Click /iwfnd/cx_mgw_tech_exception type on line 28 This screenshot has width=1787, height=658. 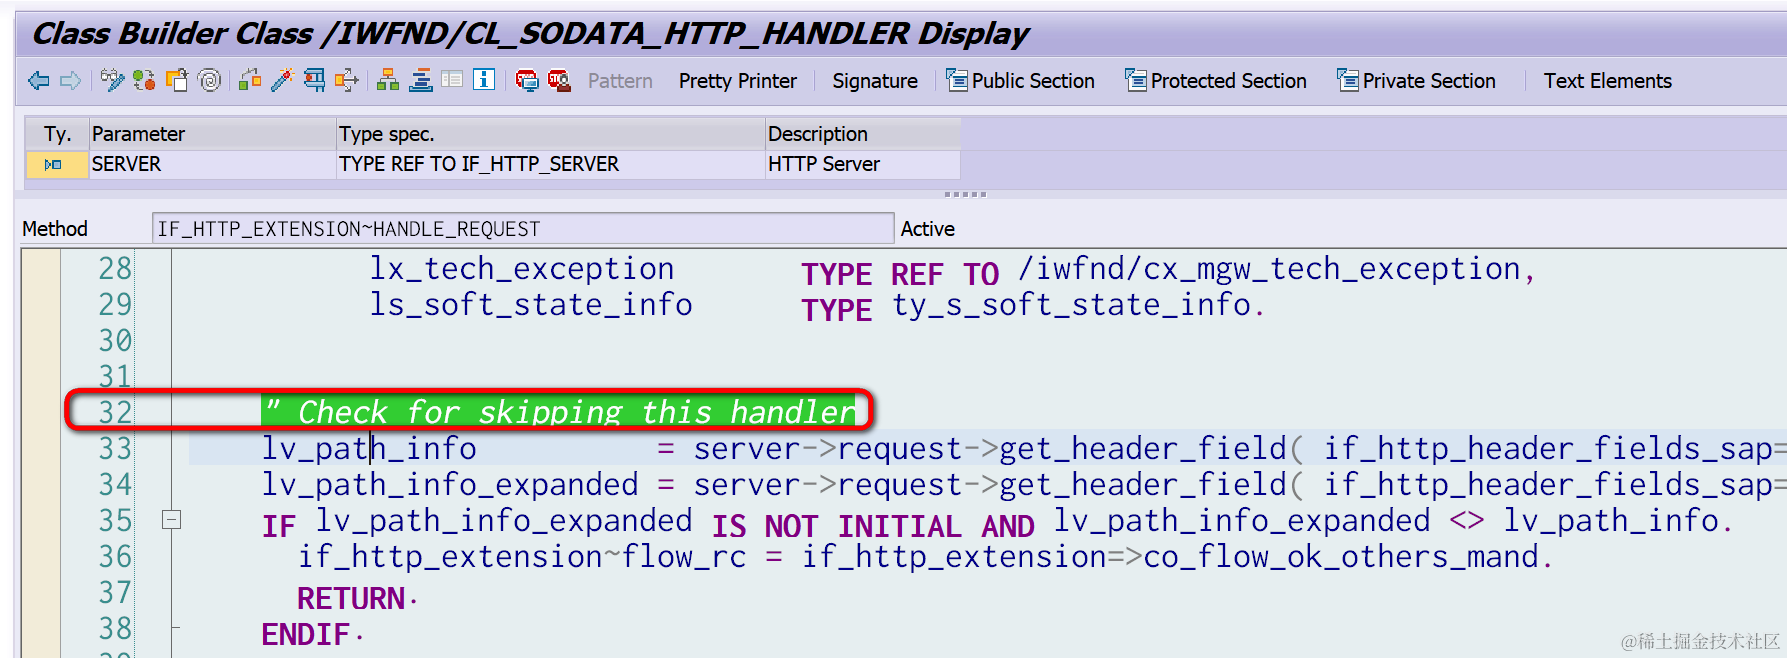point(1270,268)
